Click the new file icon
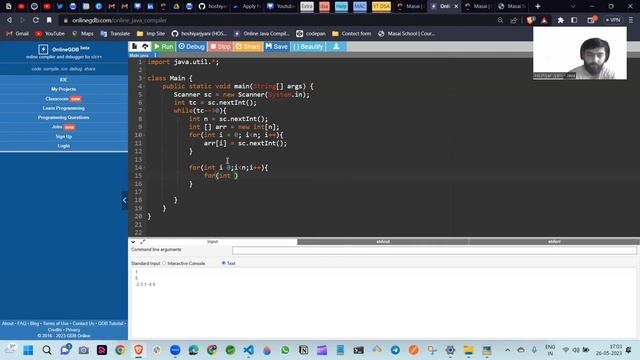Viewport: 640px width, 360px height. tap(134, 47)
